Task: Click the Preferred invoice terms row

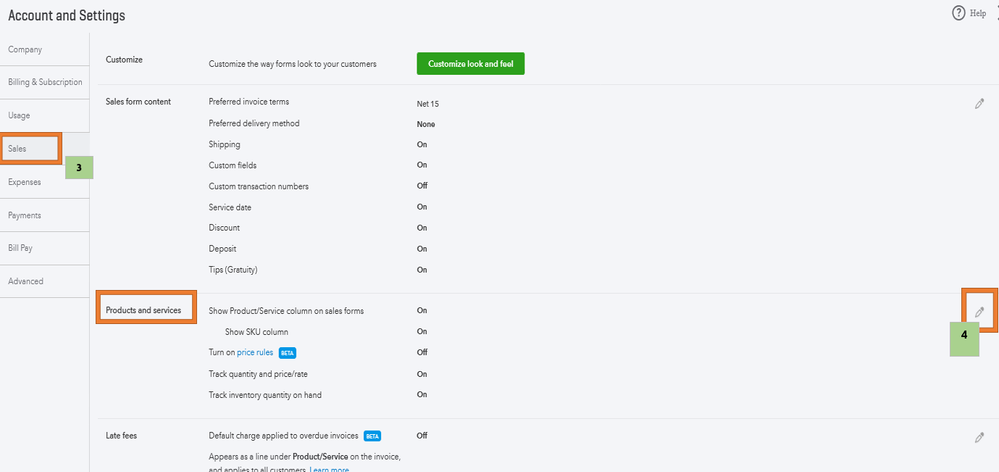Action: [x=253, y=102]
